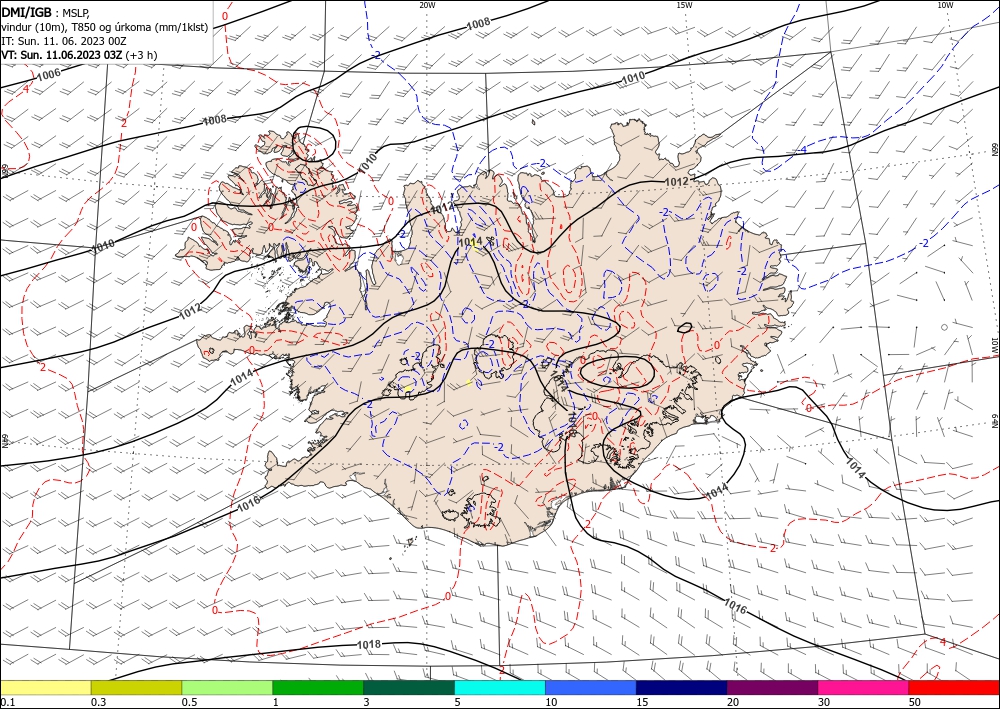Click the legend value '5'
The height and width of the screenshot is (709, 1000).
click(457, 702)
